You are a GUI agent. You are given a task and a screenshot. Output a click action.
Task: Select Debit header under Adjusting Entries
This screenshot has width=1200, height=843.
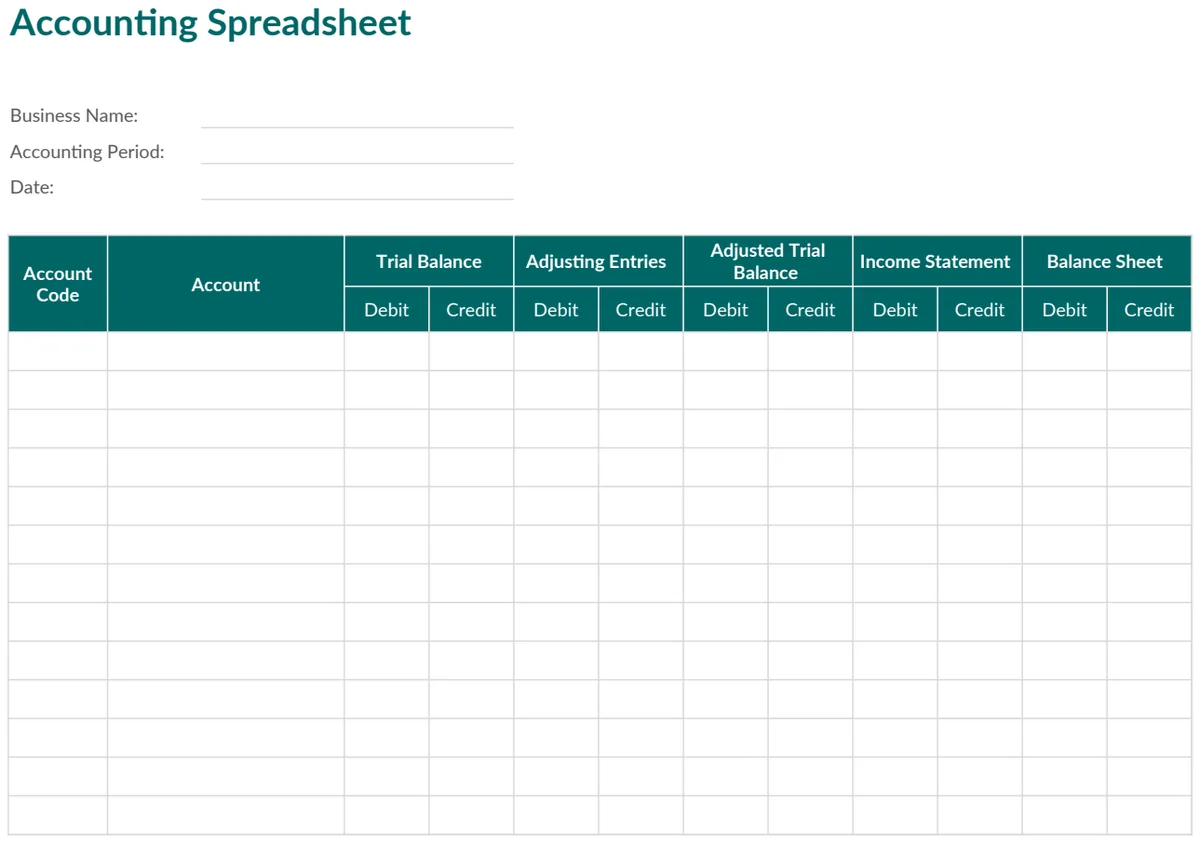(556, 310)
